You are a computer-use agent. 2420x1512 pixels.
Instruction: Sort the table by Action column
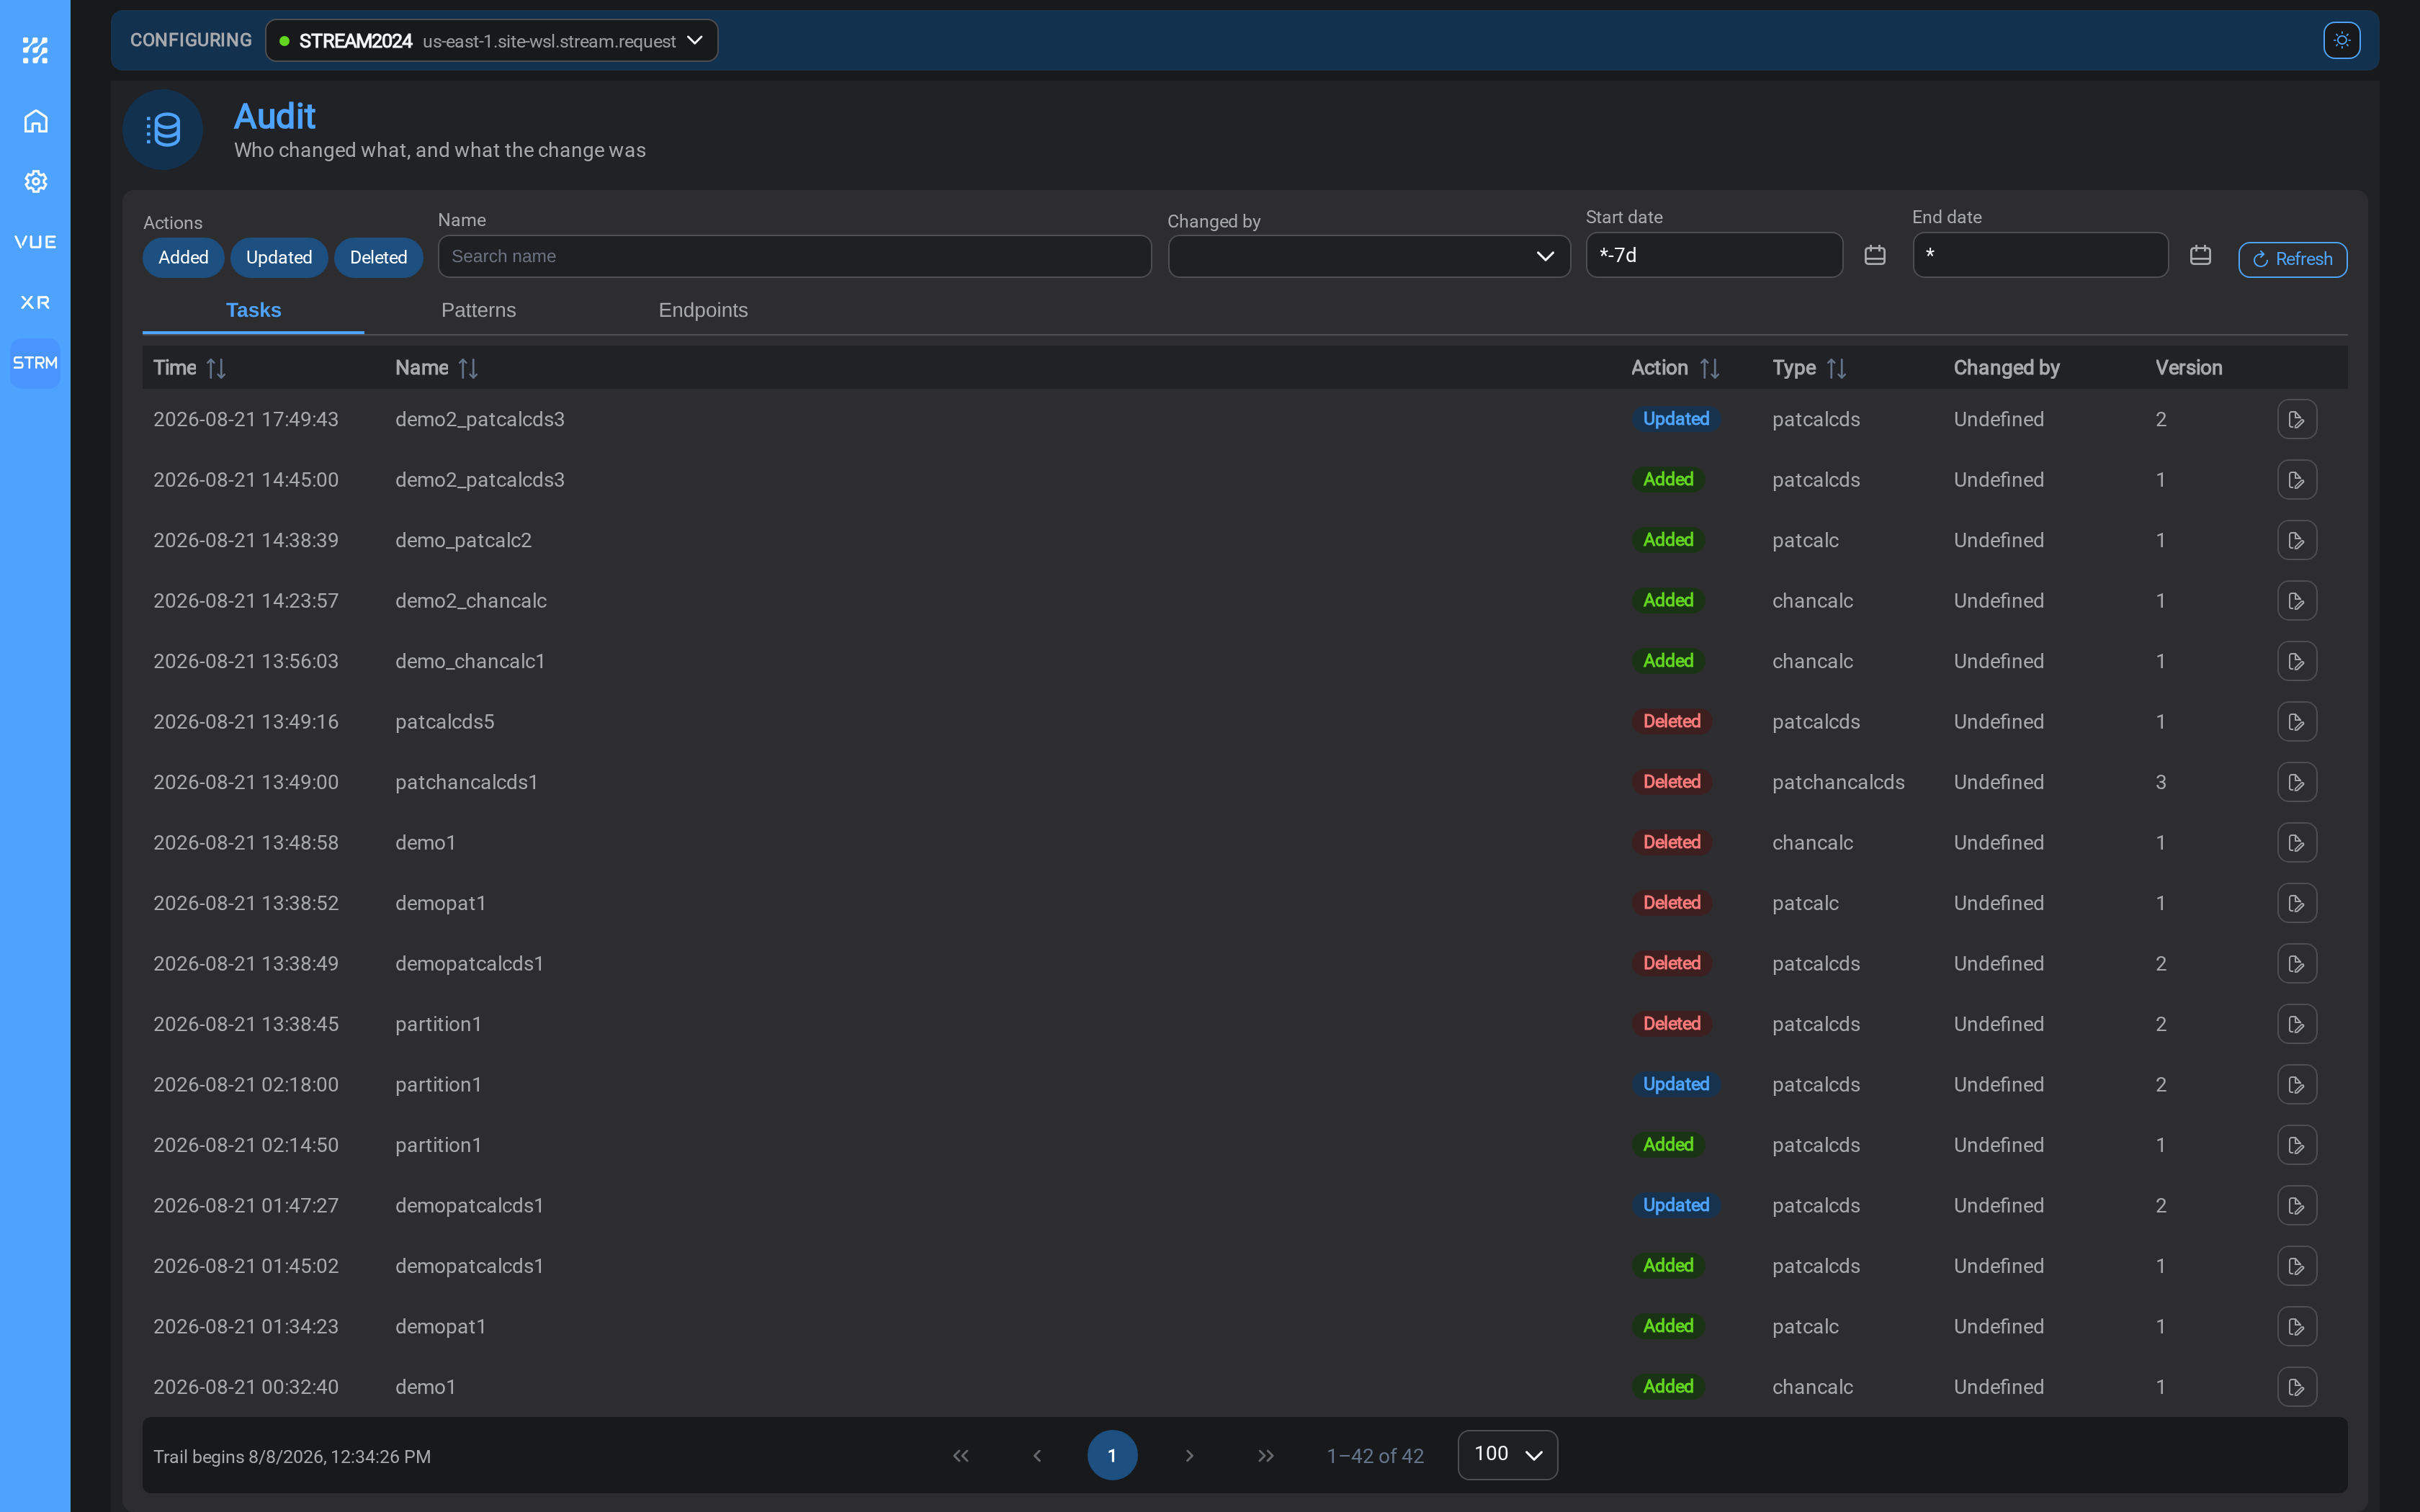[1709, 368]
